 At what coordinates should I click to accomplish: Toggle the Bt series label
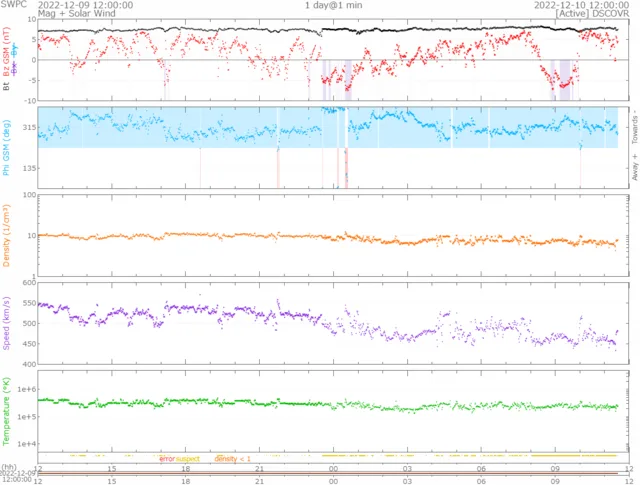click(7, 87)
